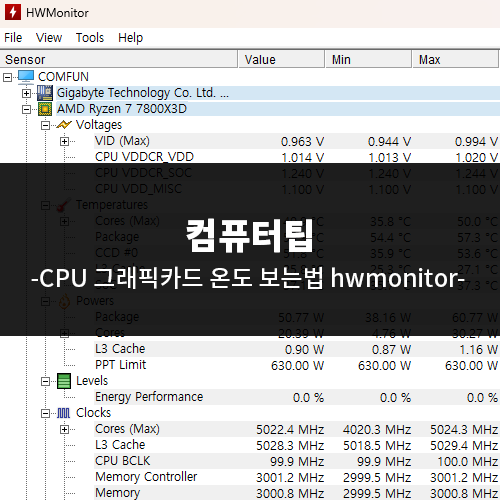Select the PPT Limit row
The height and width of the screenshot is (500, 500).
(297, 365)
